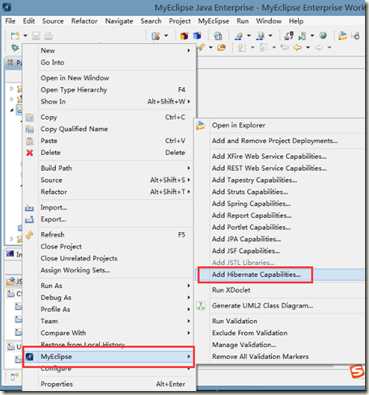The width and height of the screenshot is (369, 395).
Task: Click the greyed Print icon in the toolbar
Action: click(49, 36)
